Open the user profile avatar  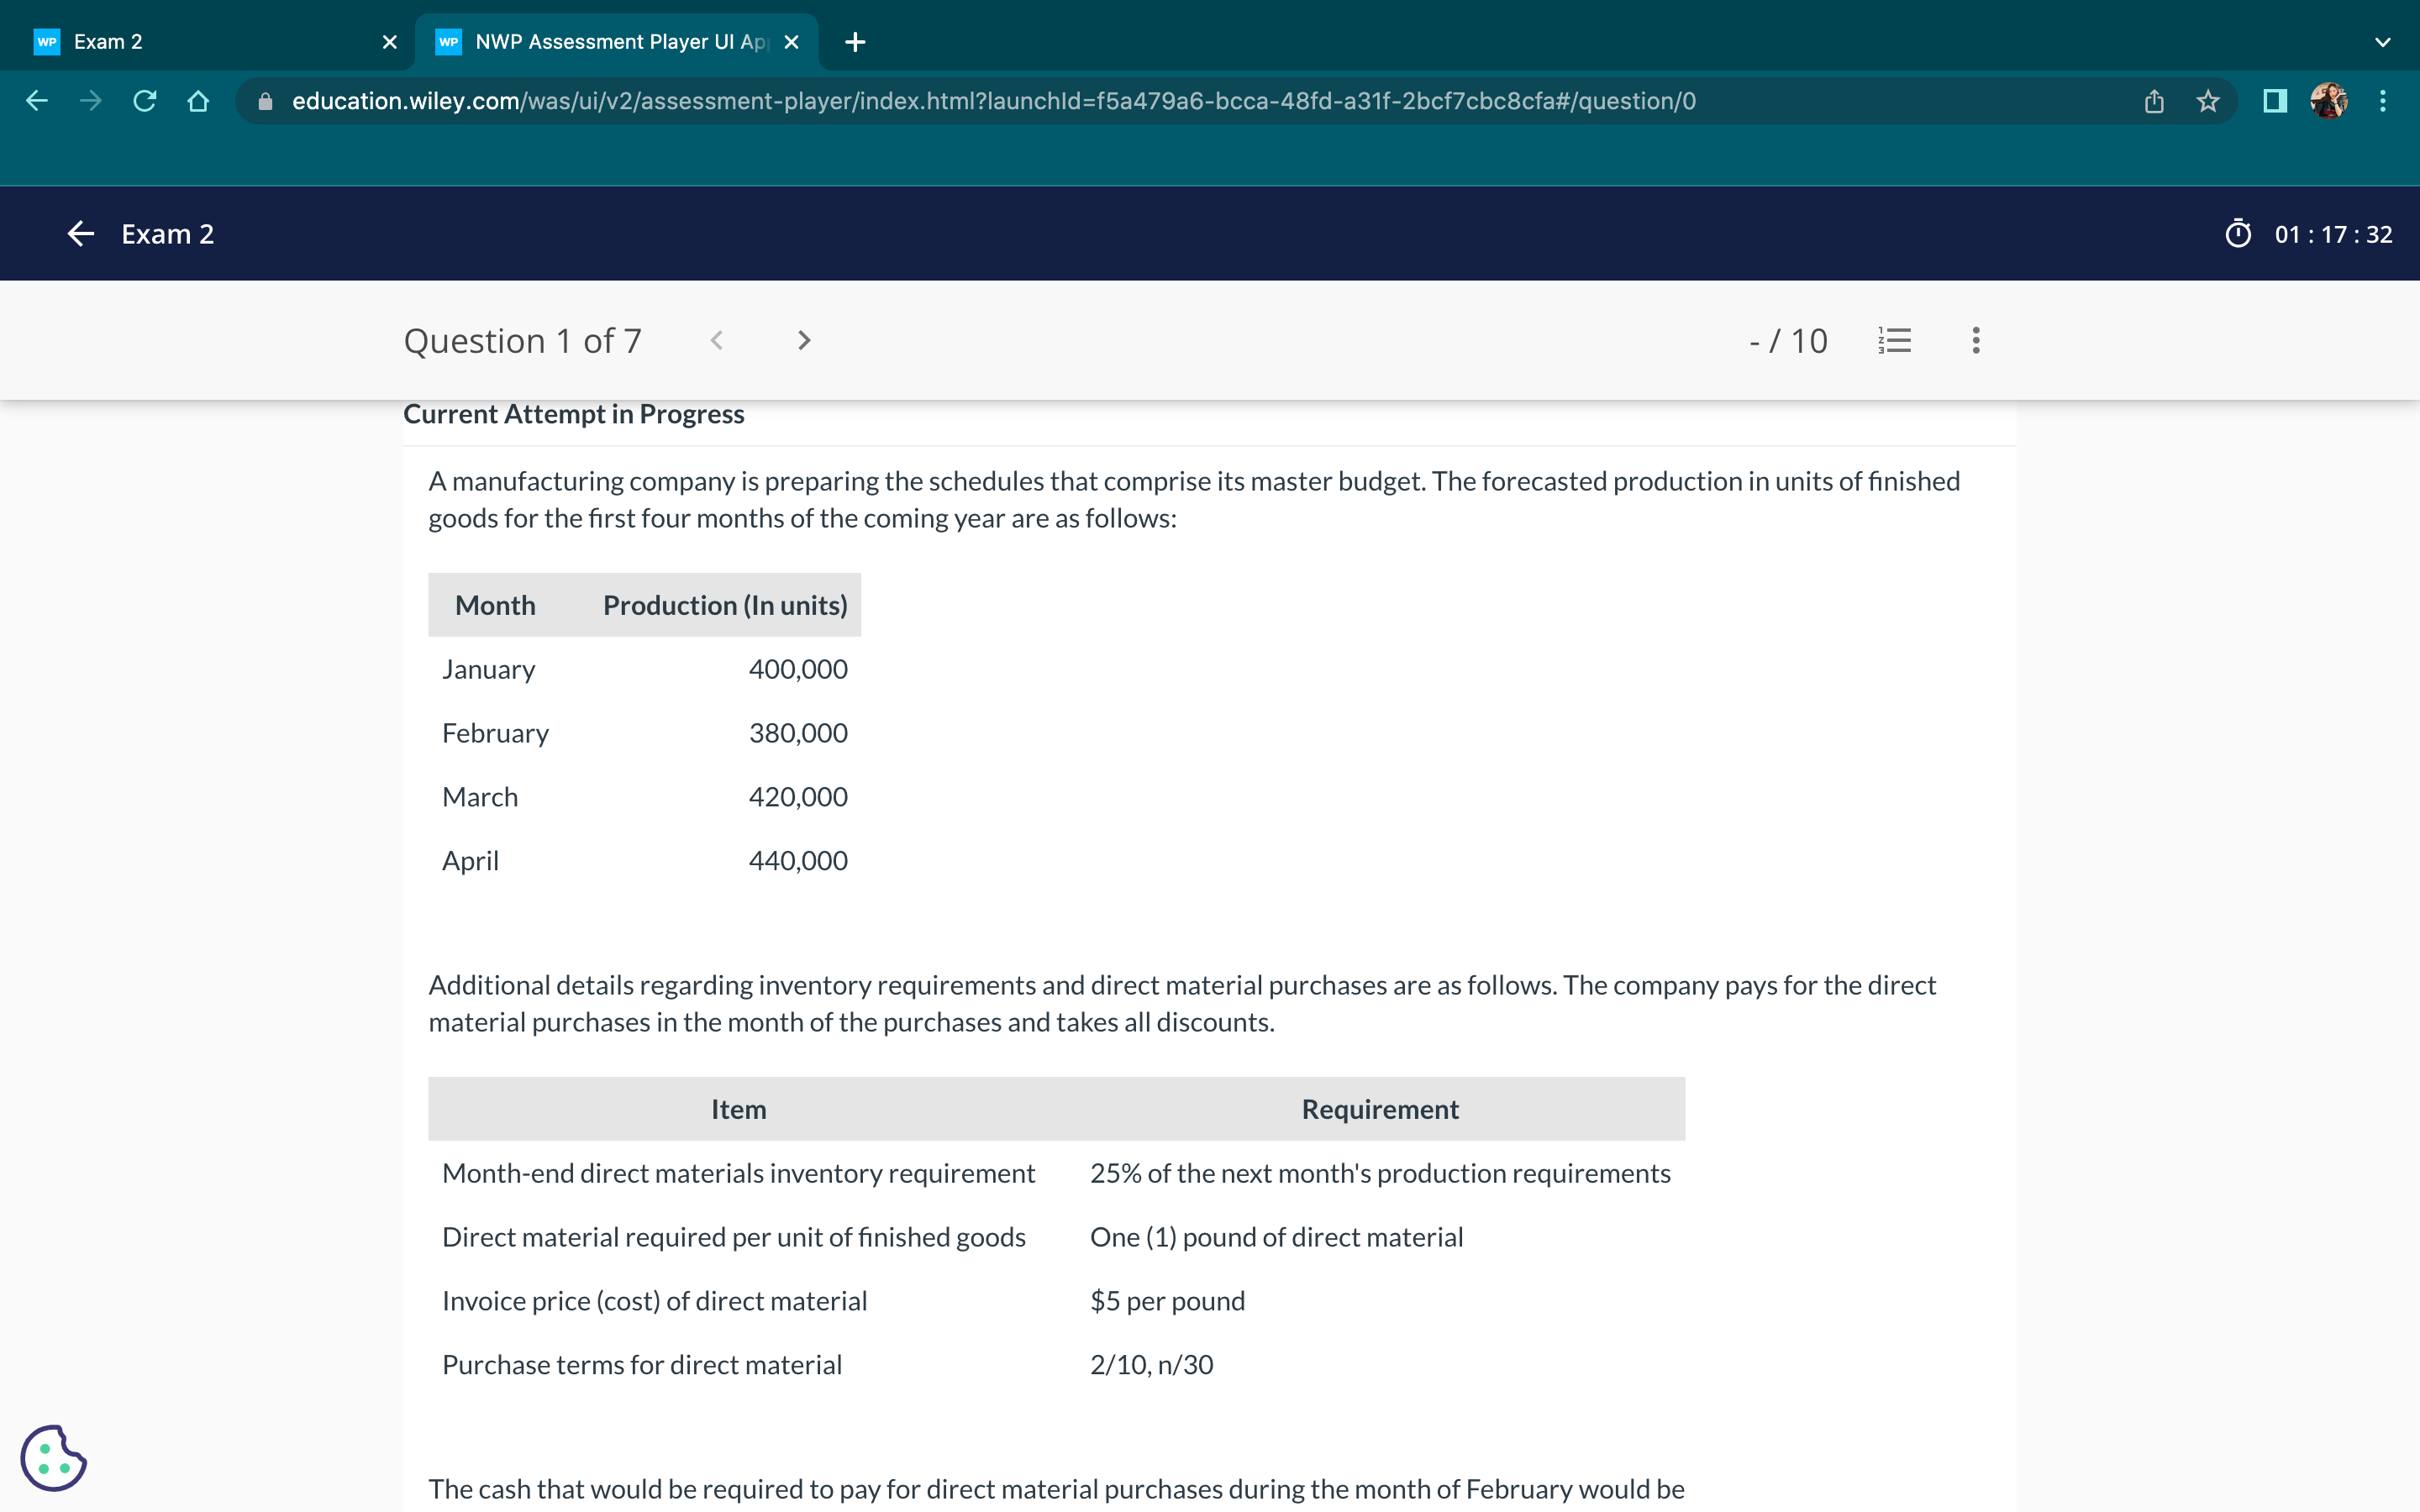[2328, 101]
